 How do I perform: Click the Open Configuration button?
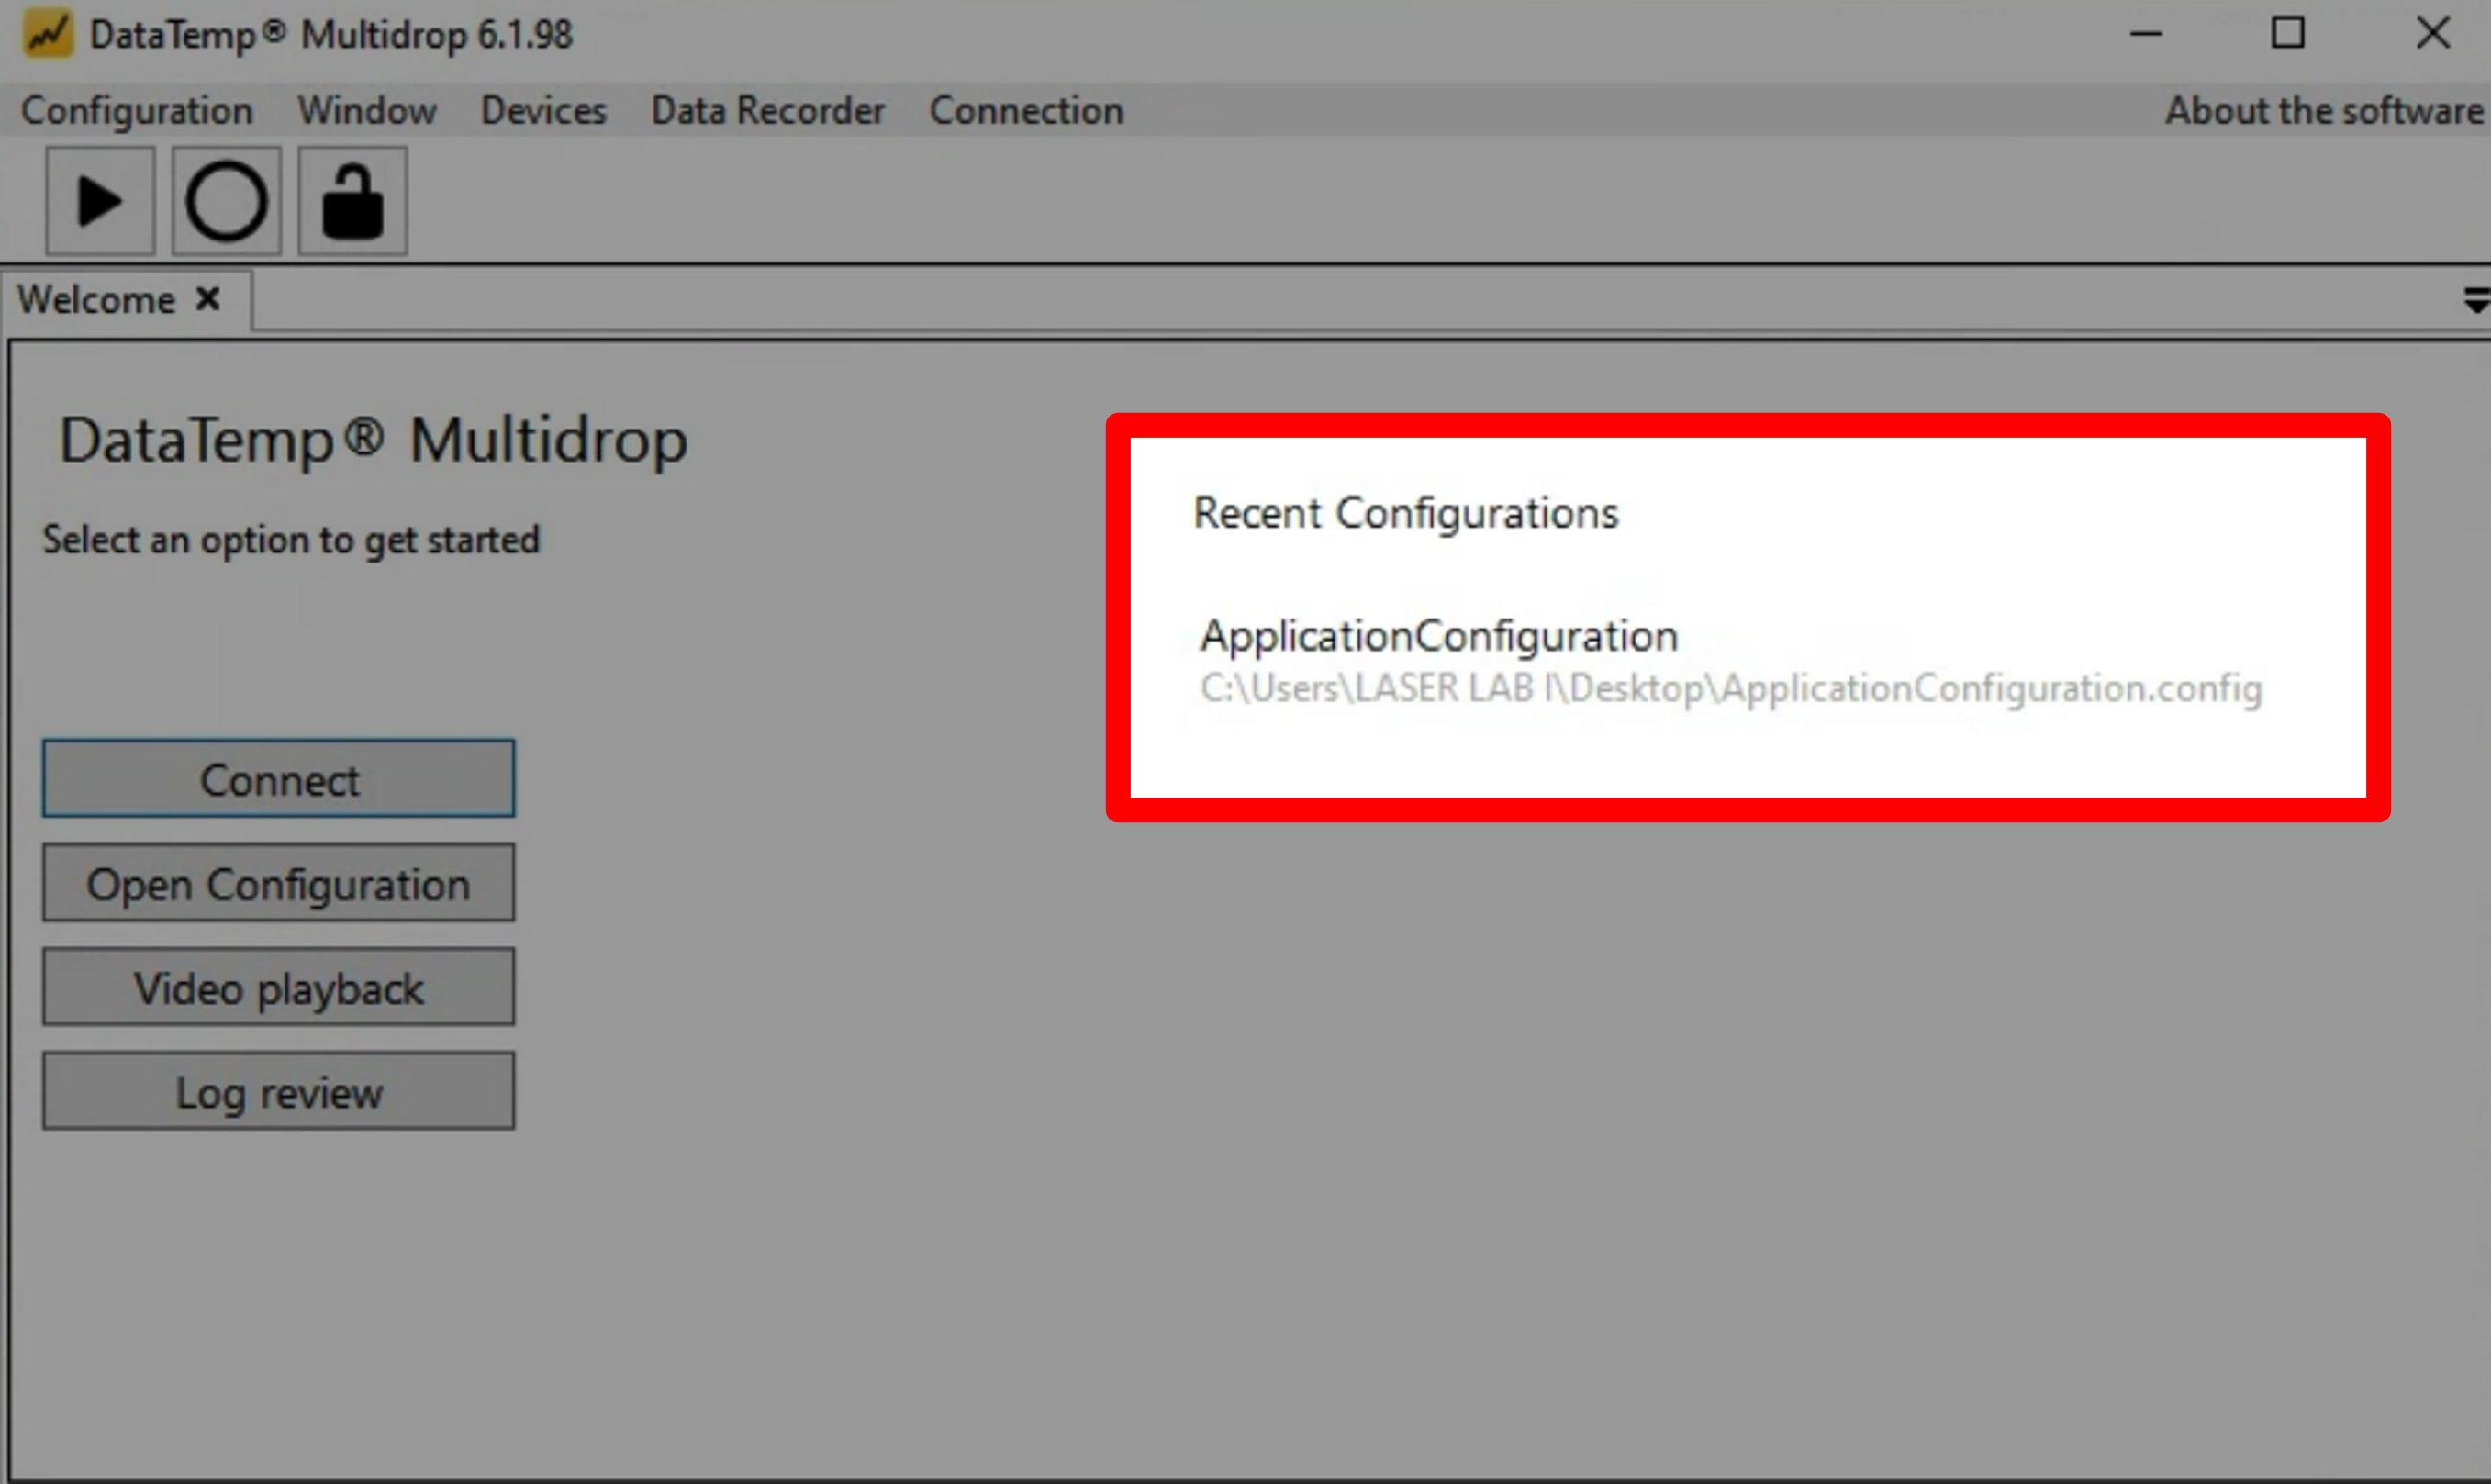[279, 883]
